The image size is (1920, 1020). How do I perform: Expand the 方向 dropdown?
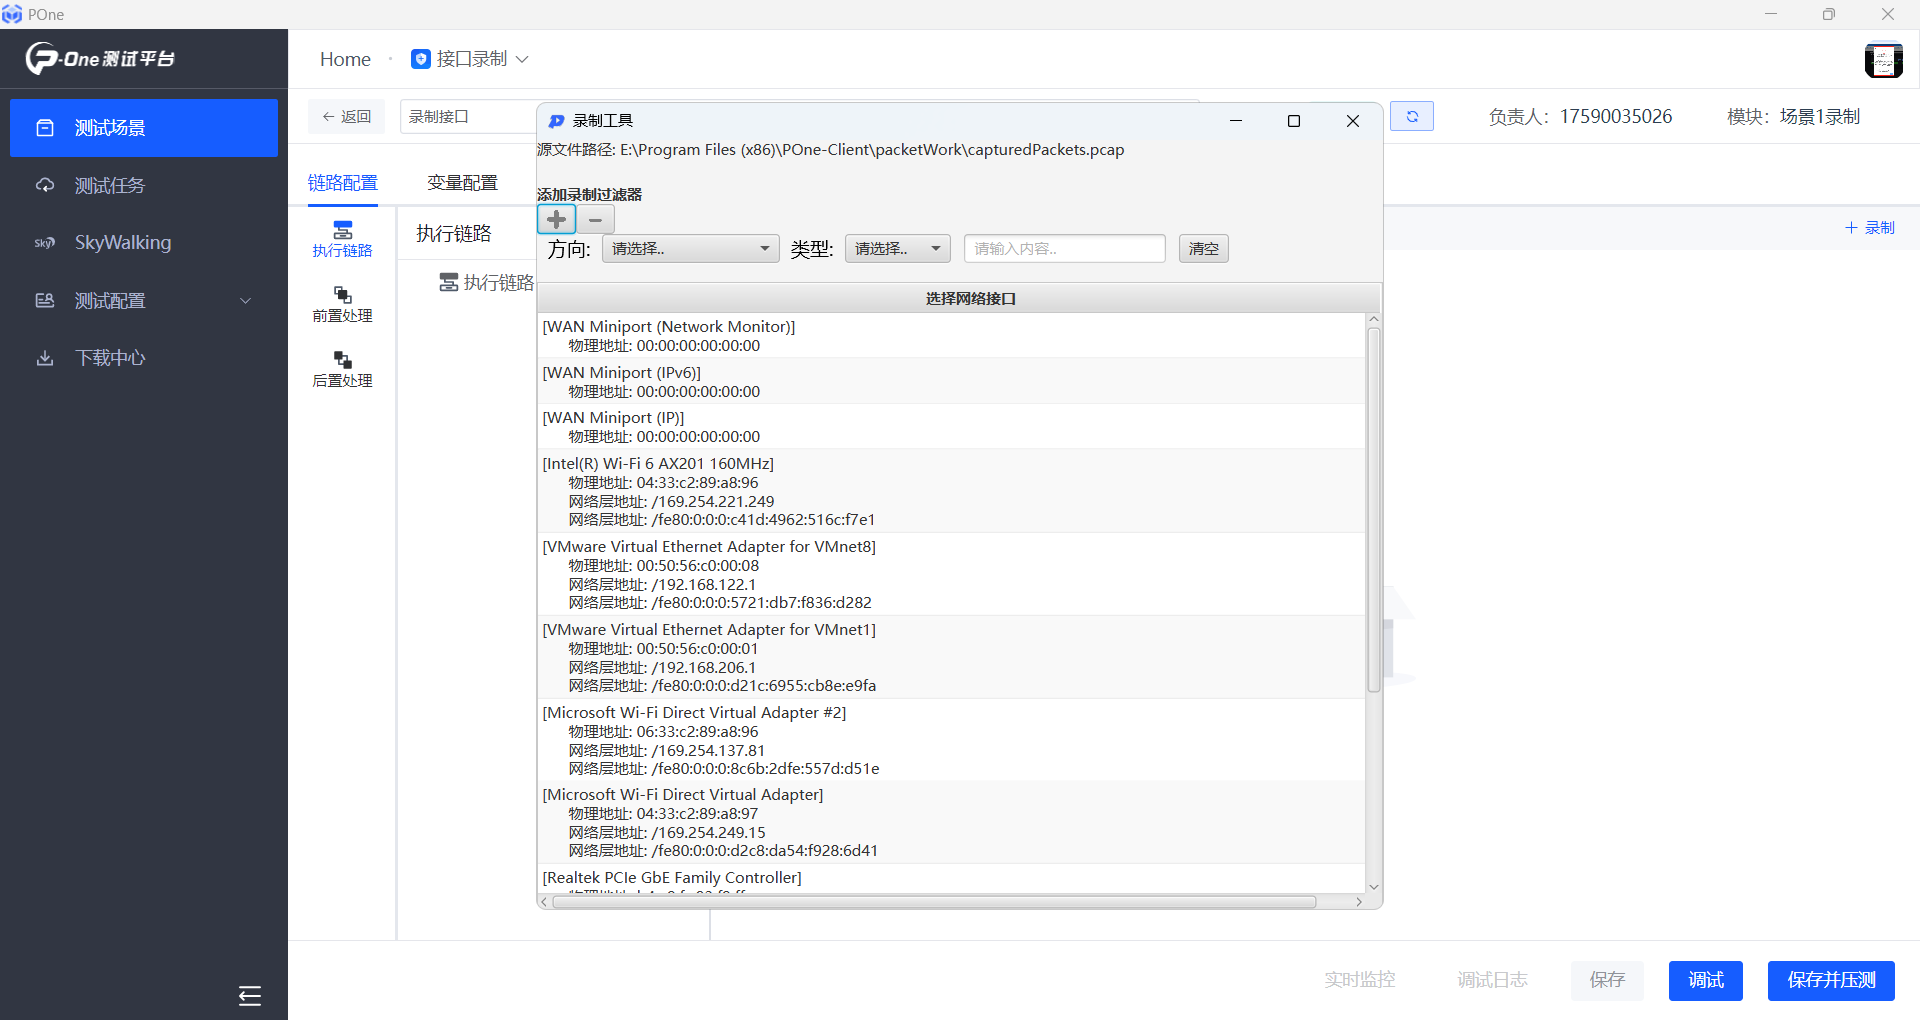point(690,249)
